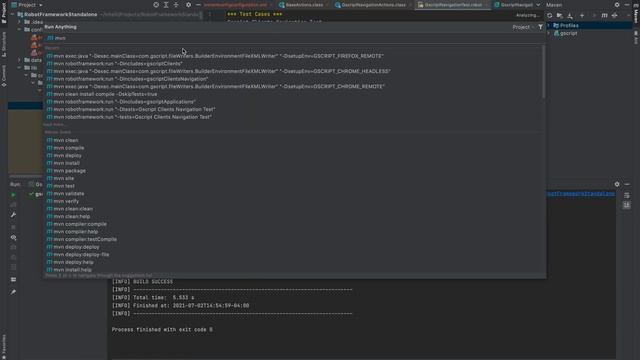Click the wrench icon in Run panel

click(13, 215)
